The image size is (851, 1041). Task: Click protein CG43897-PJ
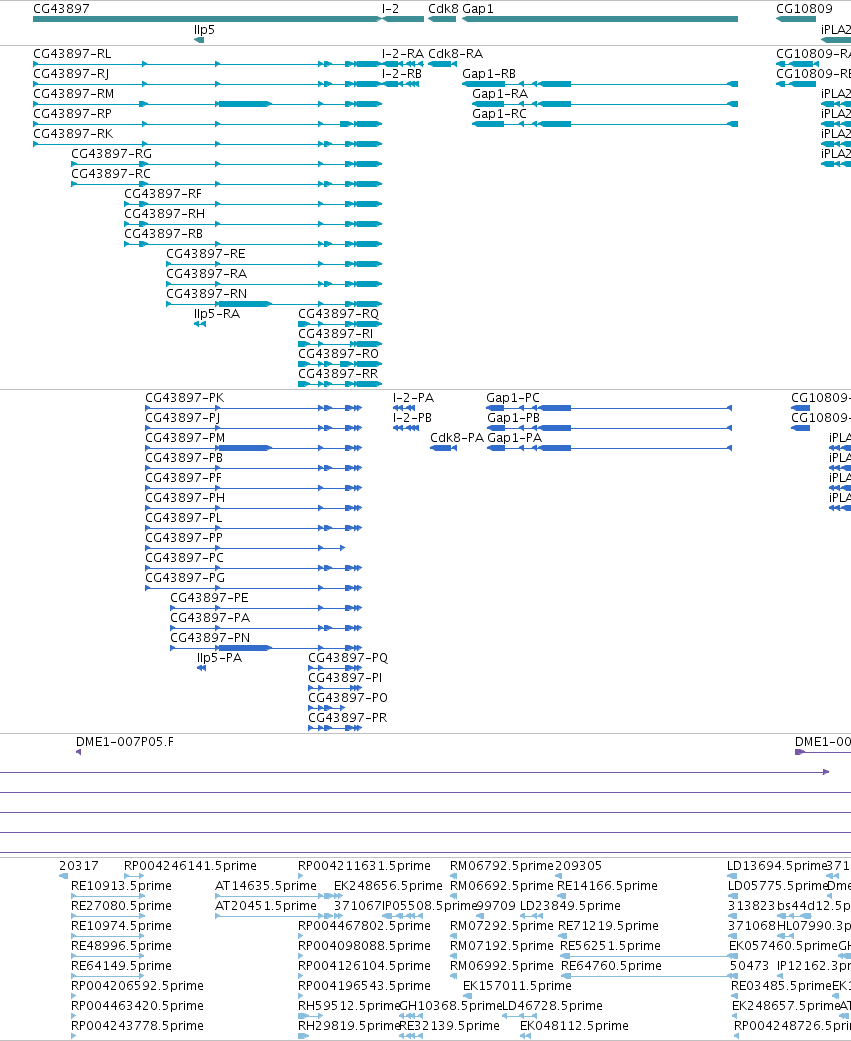click(254, 428)
